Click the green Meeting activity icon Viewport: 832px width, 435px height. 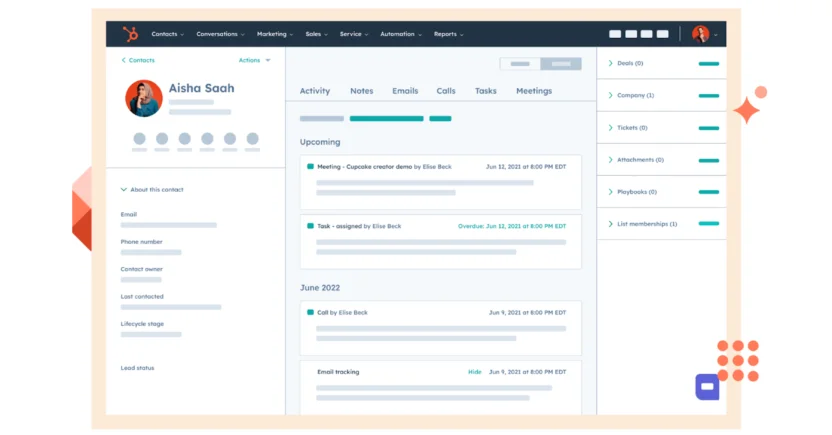pyautogui.click(x=311, y=167)
